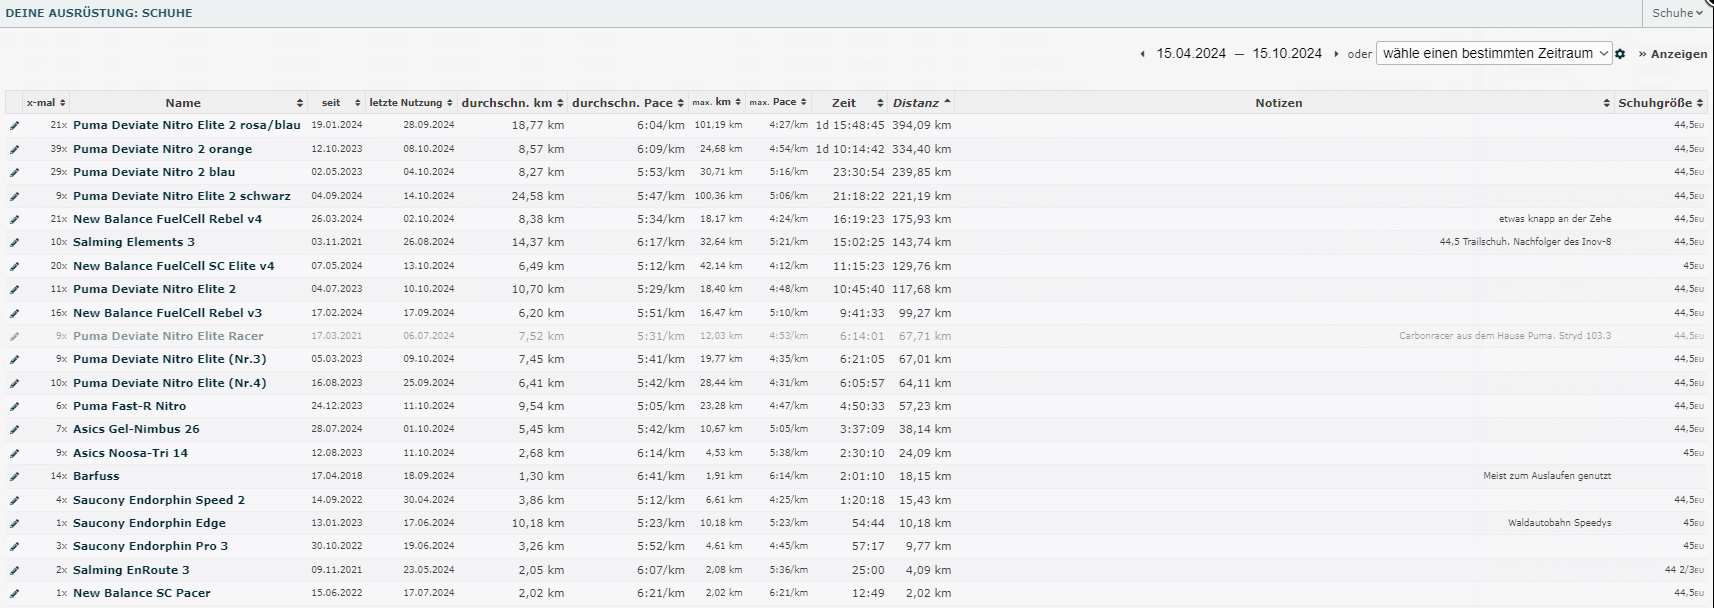The height and width of the screenshot is (608, 1714).
Task: Open the Puma Deviate Nitro Elite Racer entry
Action: coord(168,336)
